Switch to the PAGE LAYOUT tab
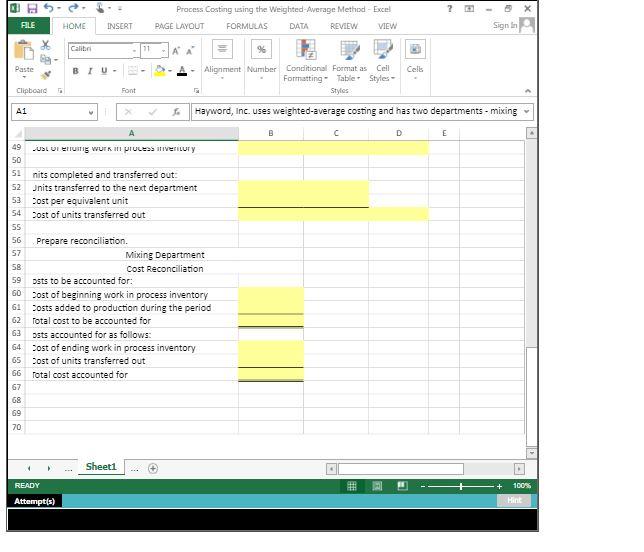The width and height of the screenshot is (644, 552). [179, 26]
